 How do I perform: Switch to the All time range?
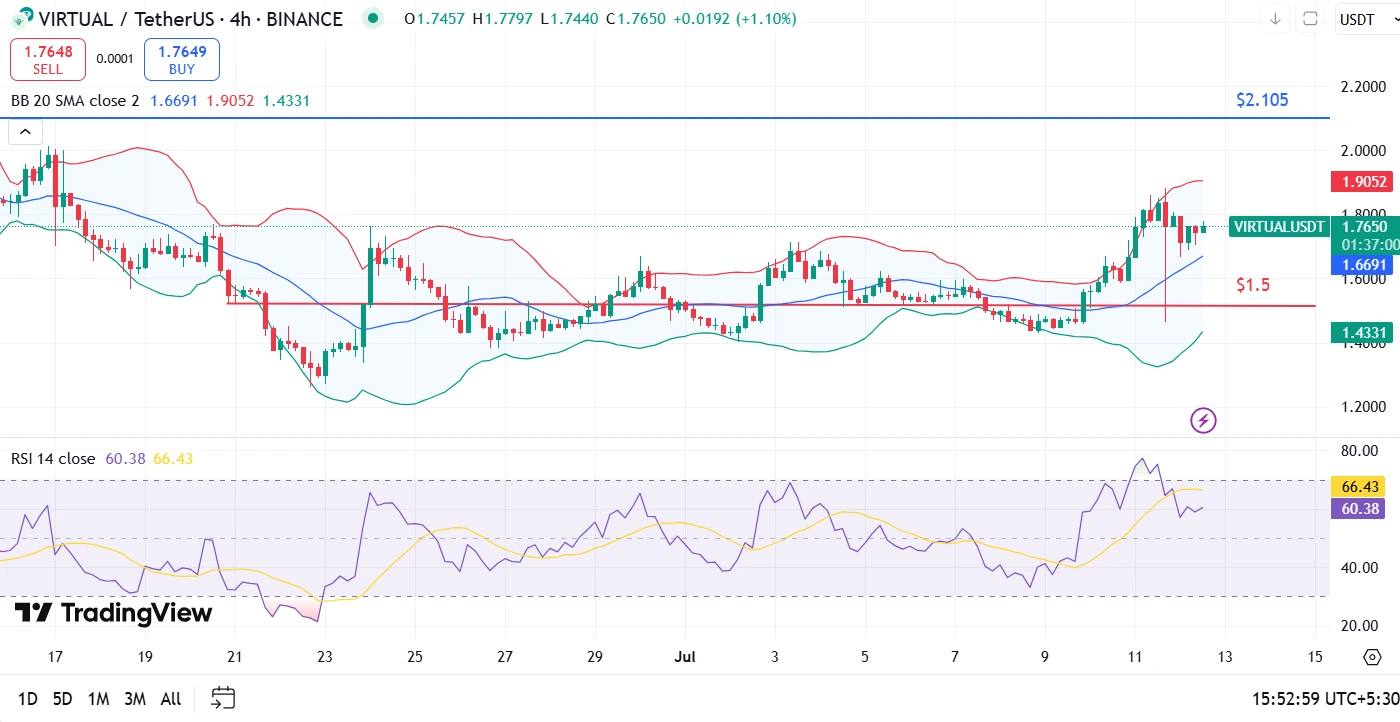coord(171,698)
